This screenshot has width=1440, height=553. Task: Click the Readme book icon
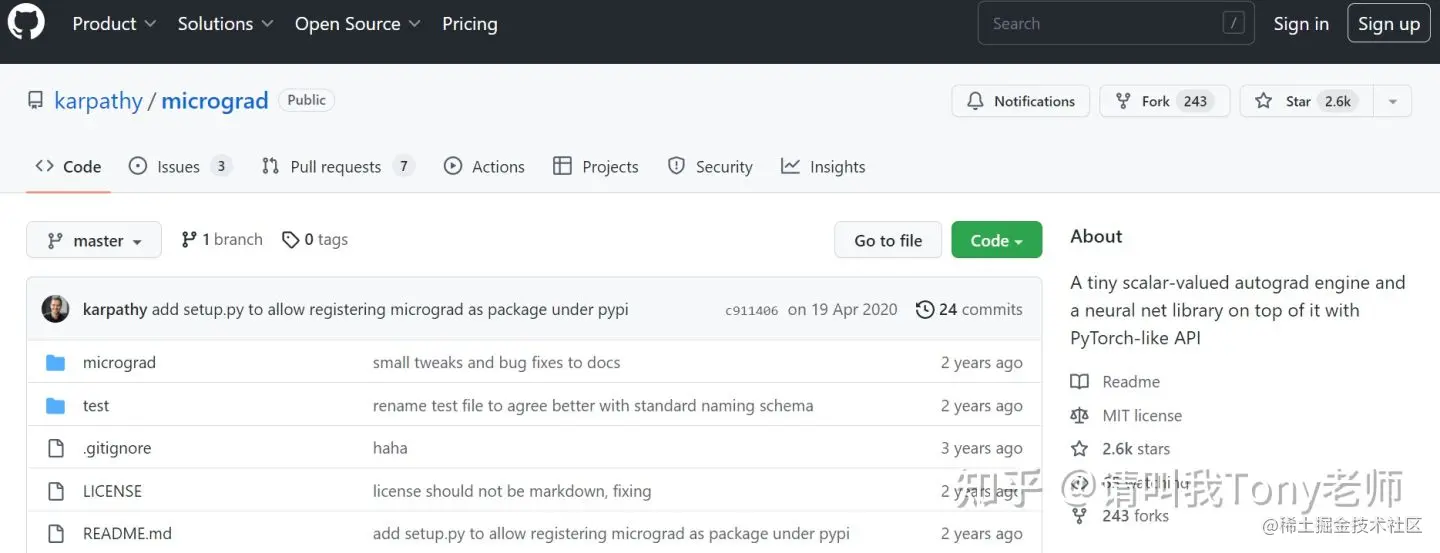1079,381
